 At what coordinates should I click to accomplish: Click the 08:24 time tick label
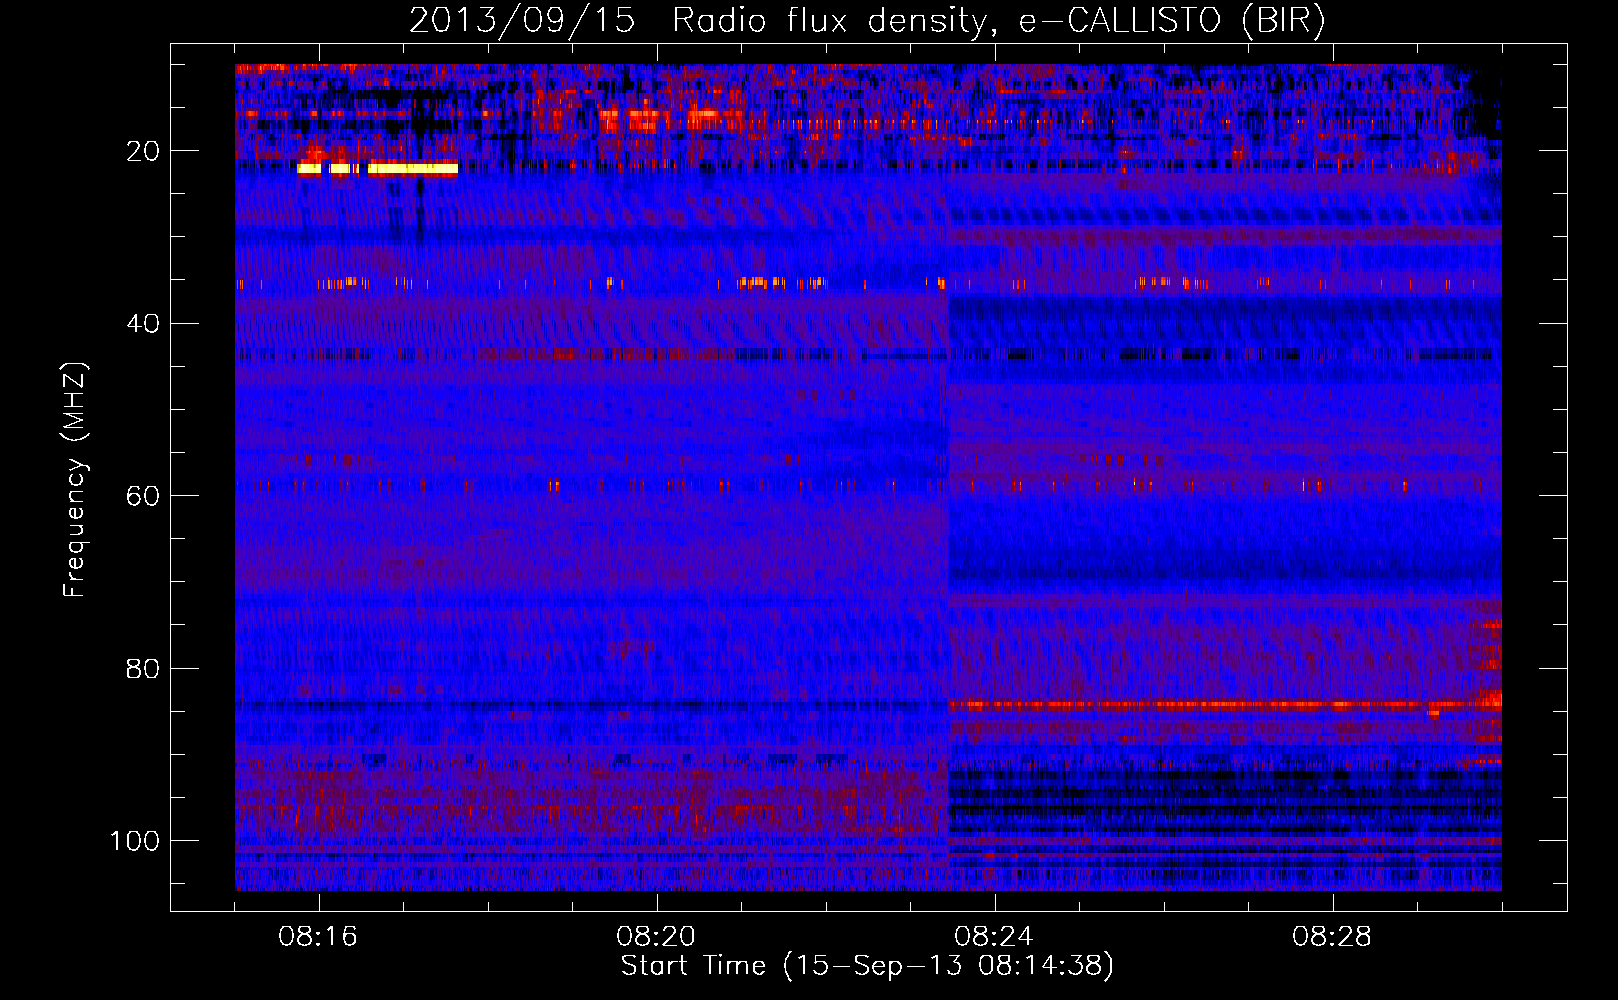coord(994,937)
